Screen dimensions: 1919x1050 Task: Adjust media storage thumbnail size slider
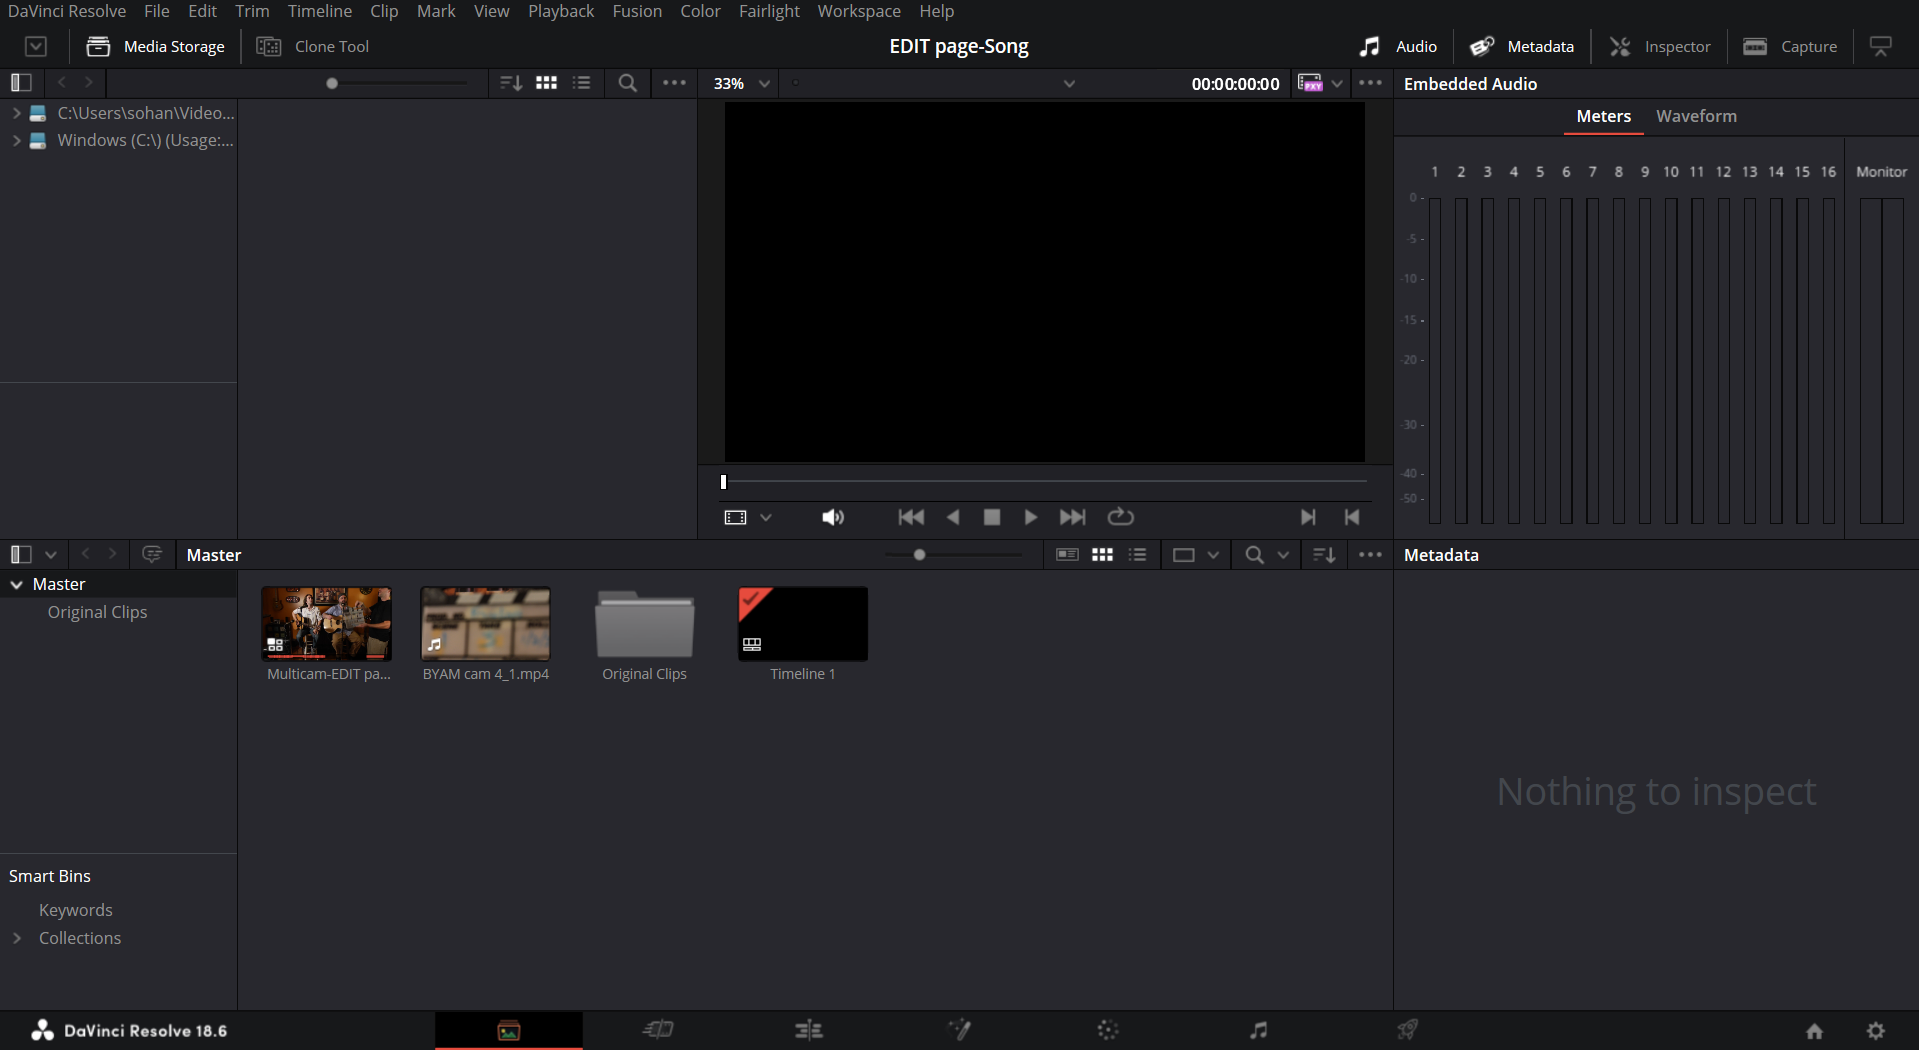(332, 83)
